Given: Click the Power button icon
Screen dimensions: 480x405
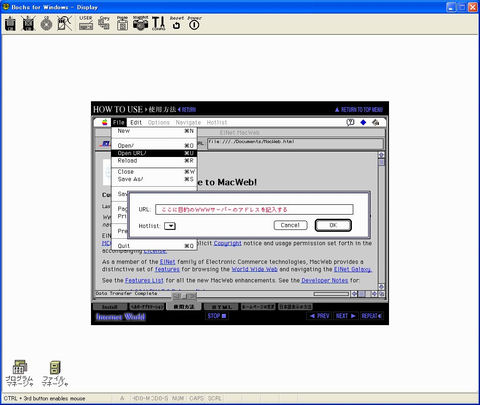Looking at the screenshot, I should pos(194,23).
